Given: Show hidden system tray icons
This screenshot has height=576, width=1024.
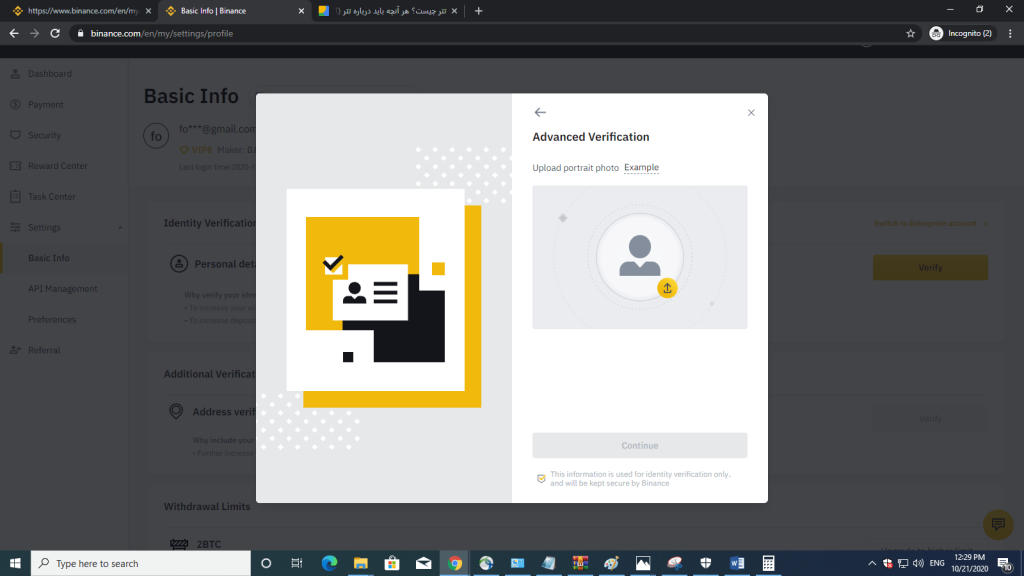Looking at the screenshot, I should pos(871,563).
